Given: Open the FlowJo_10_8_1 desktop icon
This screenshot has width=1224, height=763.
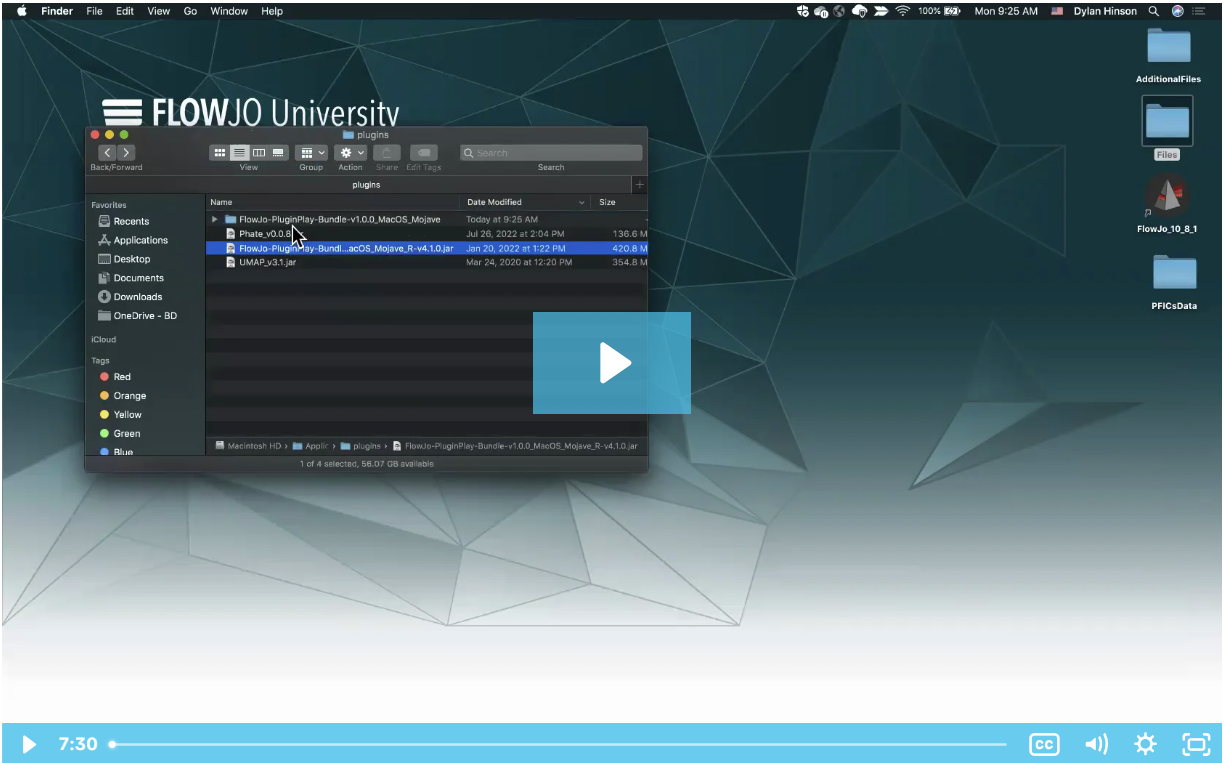Looking at the screenshot, I should [x=1167, y=197].
